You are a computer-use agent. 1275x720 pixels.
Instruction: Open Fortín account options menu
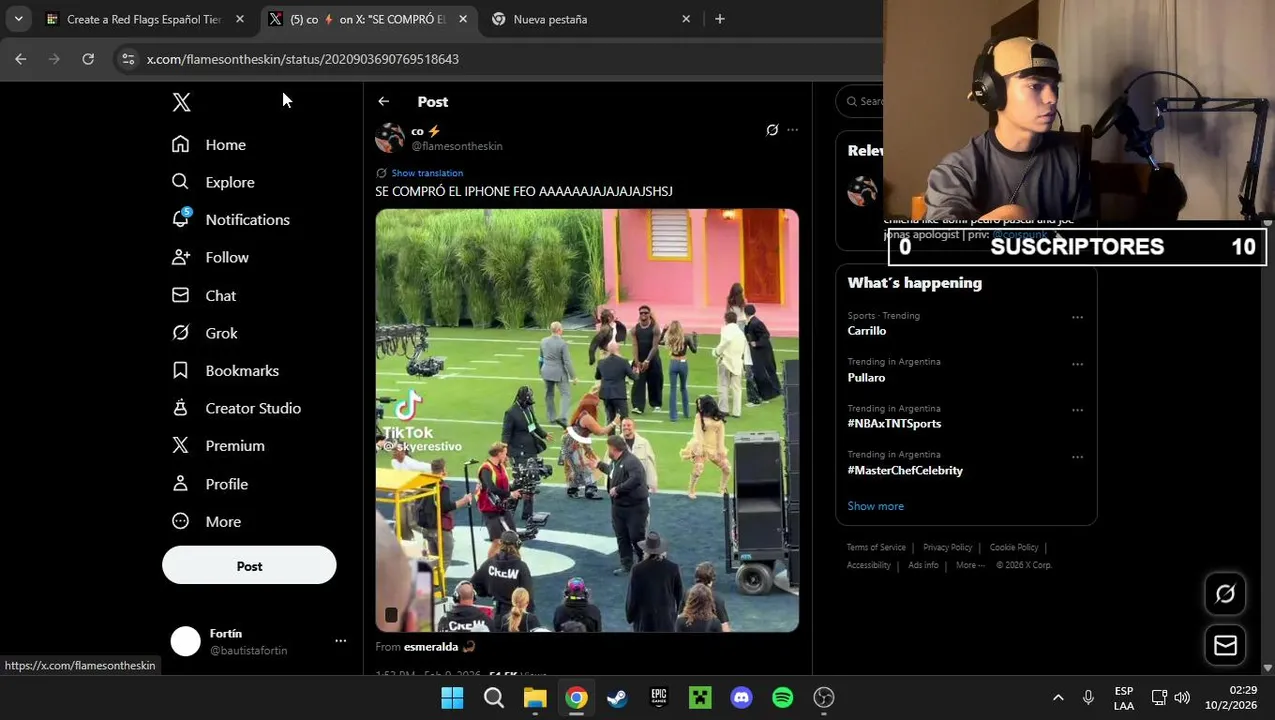coord(340,641)
